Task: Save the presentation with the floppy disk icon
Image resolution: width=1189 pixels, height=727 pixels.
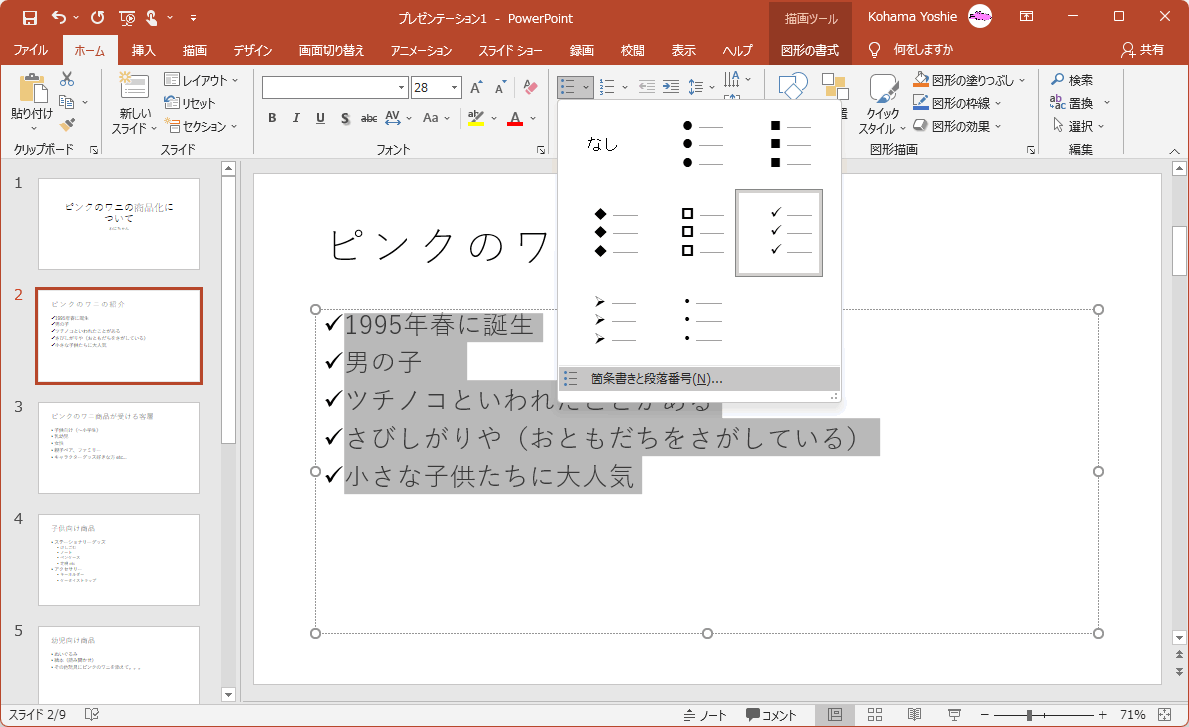Action: point(30,17)
